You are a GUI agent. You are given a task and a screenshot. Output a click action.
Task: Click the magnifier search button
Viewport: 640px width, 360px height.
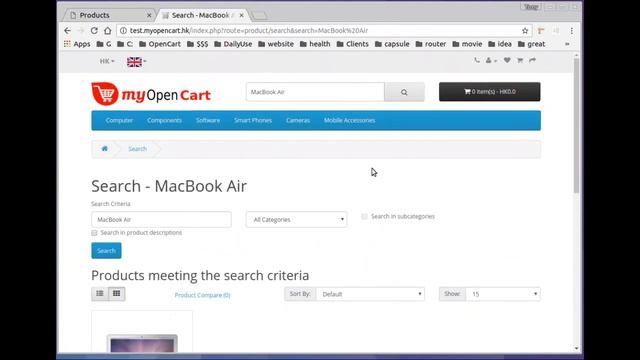point(404,92)
